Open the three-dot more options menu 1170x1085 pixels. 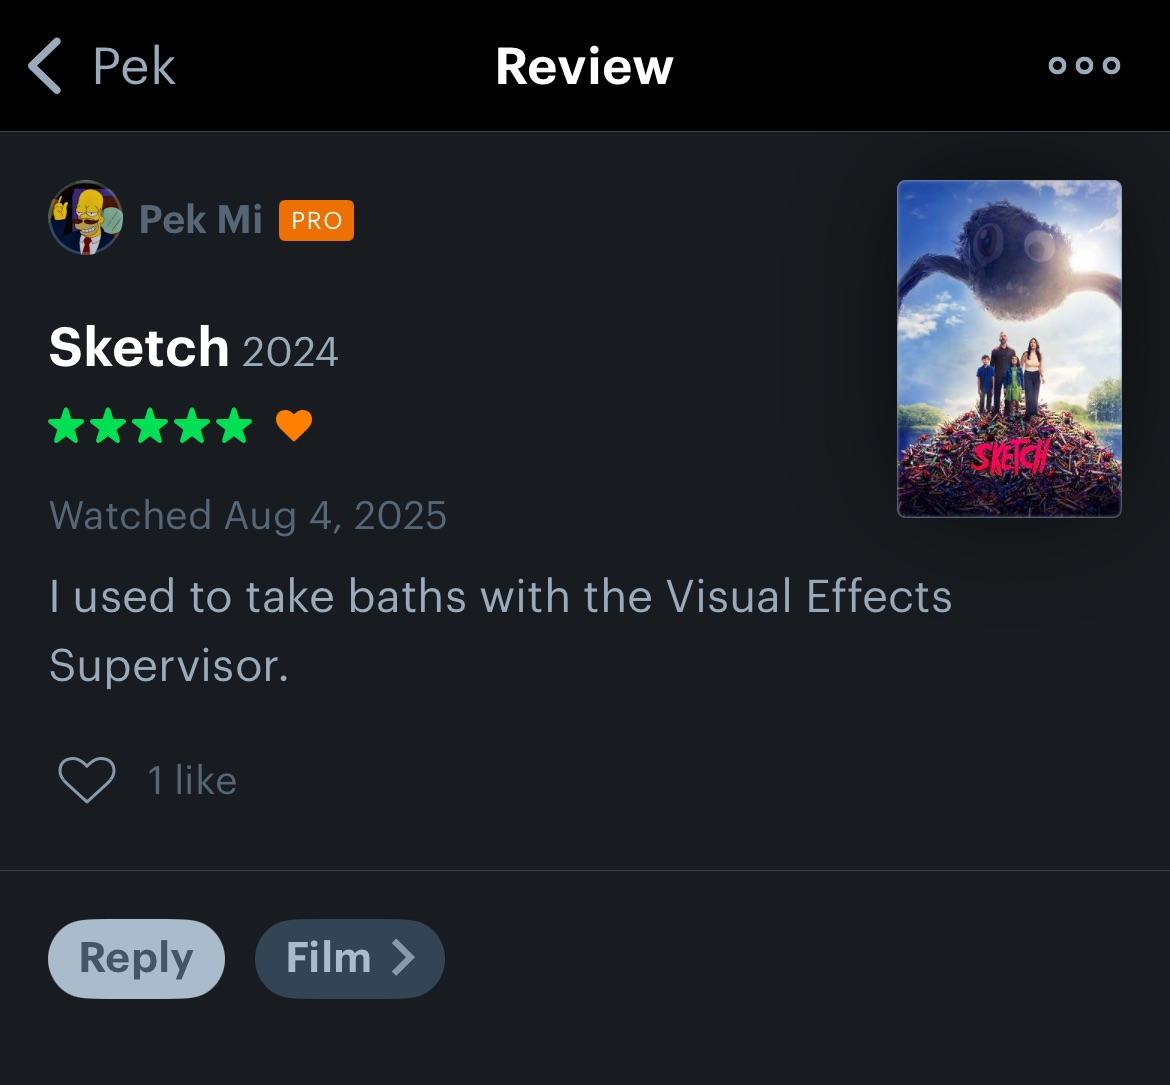click(x=1084, y=66)
